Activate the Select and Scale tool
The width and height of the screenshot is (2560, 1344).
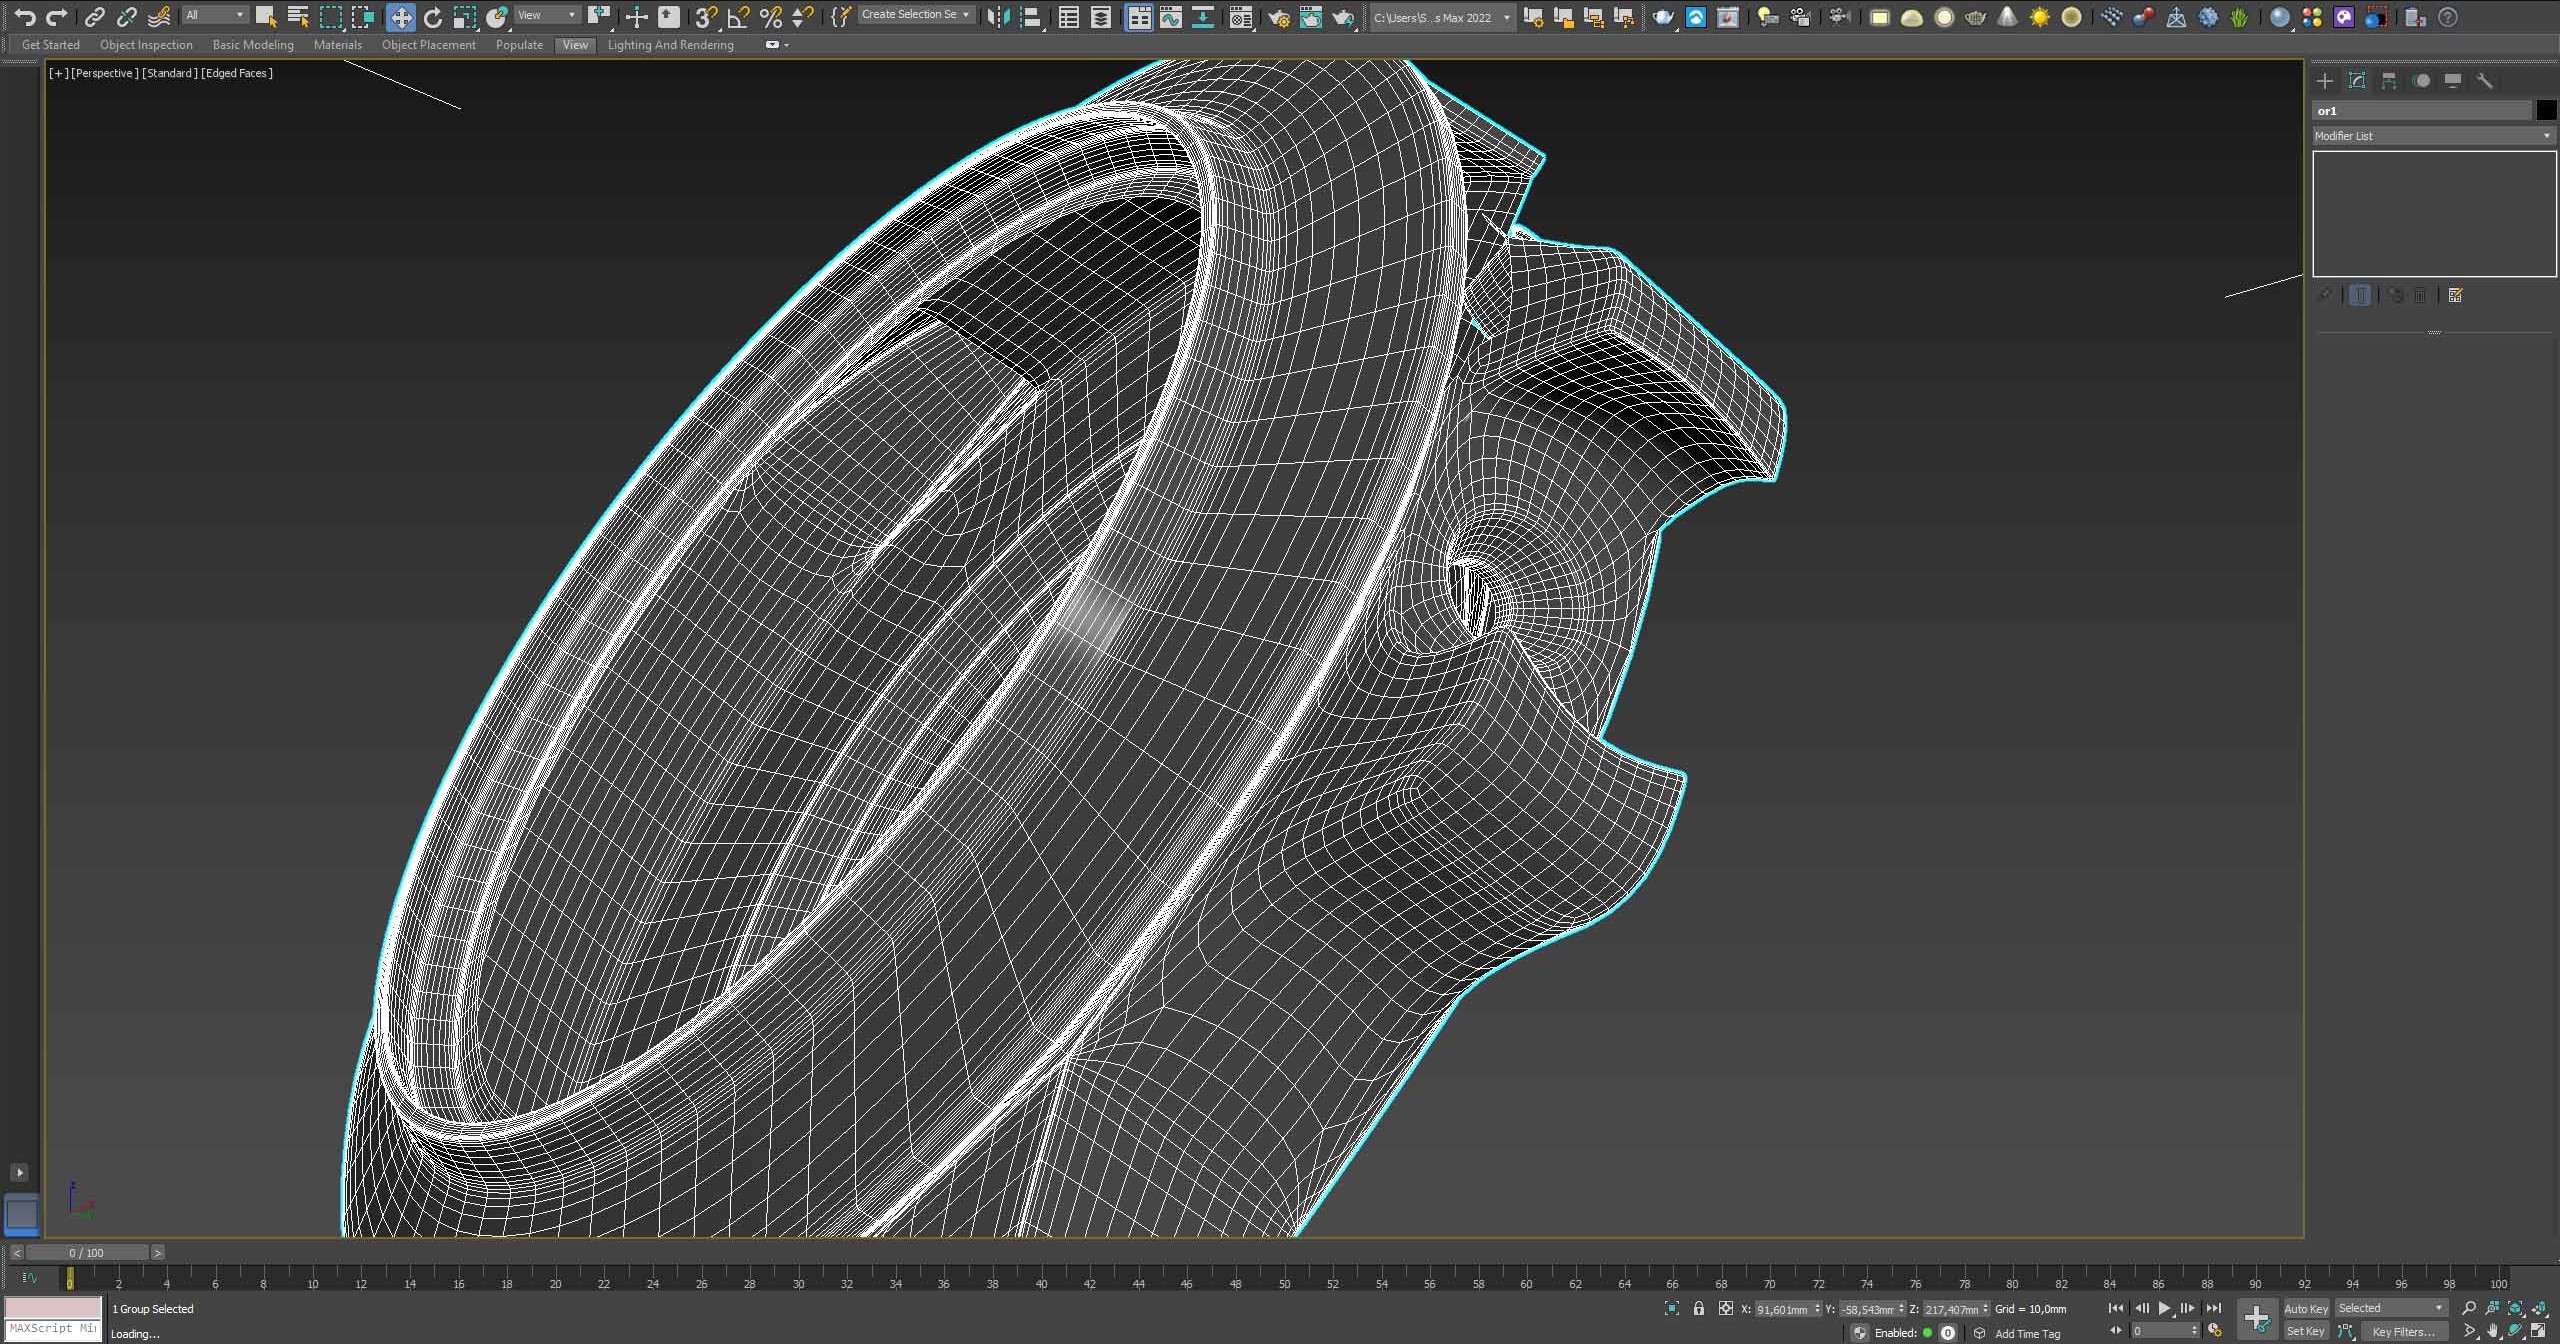click(x=465, y=17)
